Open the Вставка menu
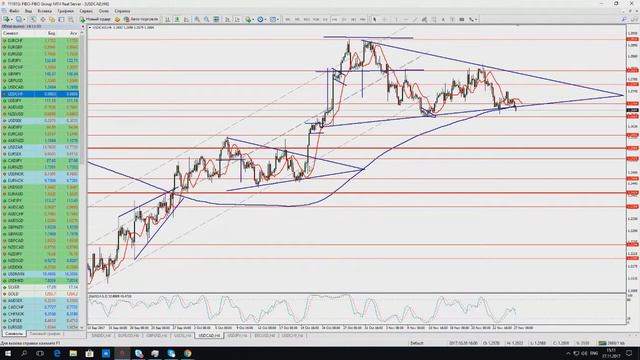The width and height of the screenshot is (640, 360). [x=44, y=11]
